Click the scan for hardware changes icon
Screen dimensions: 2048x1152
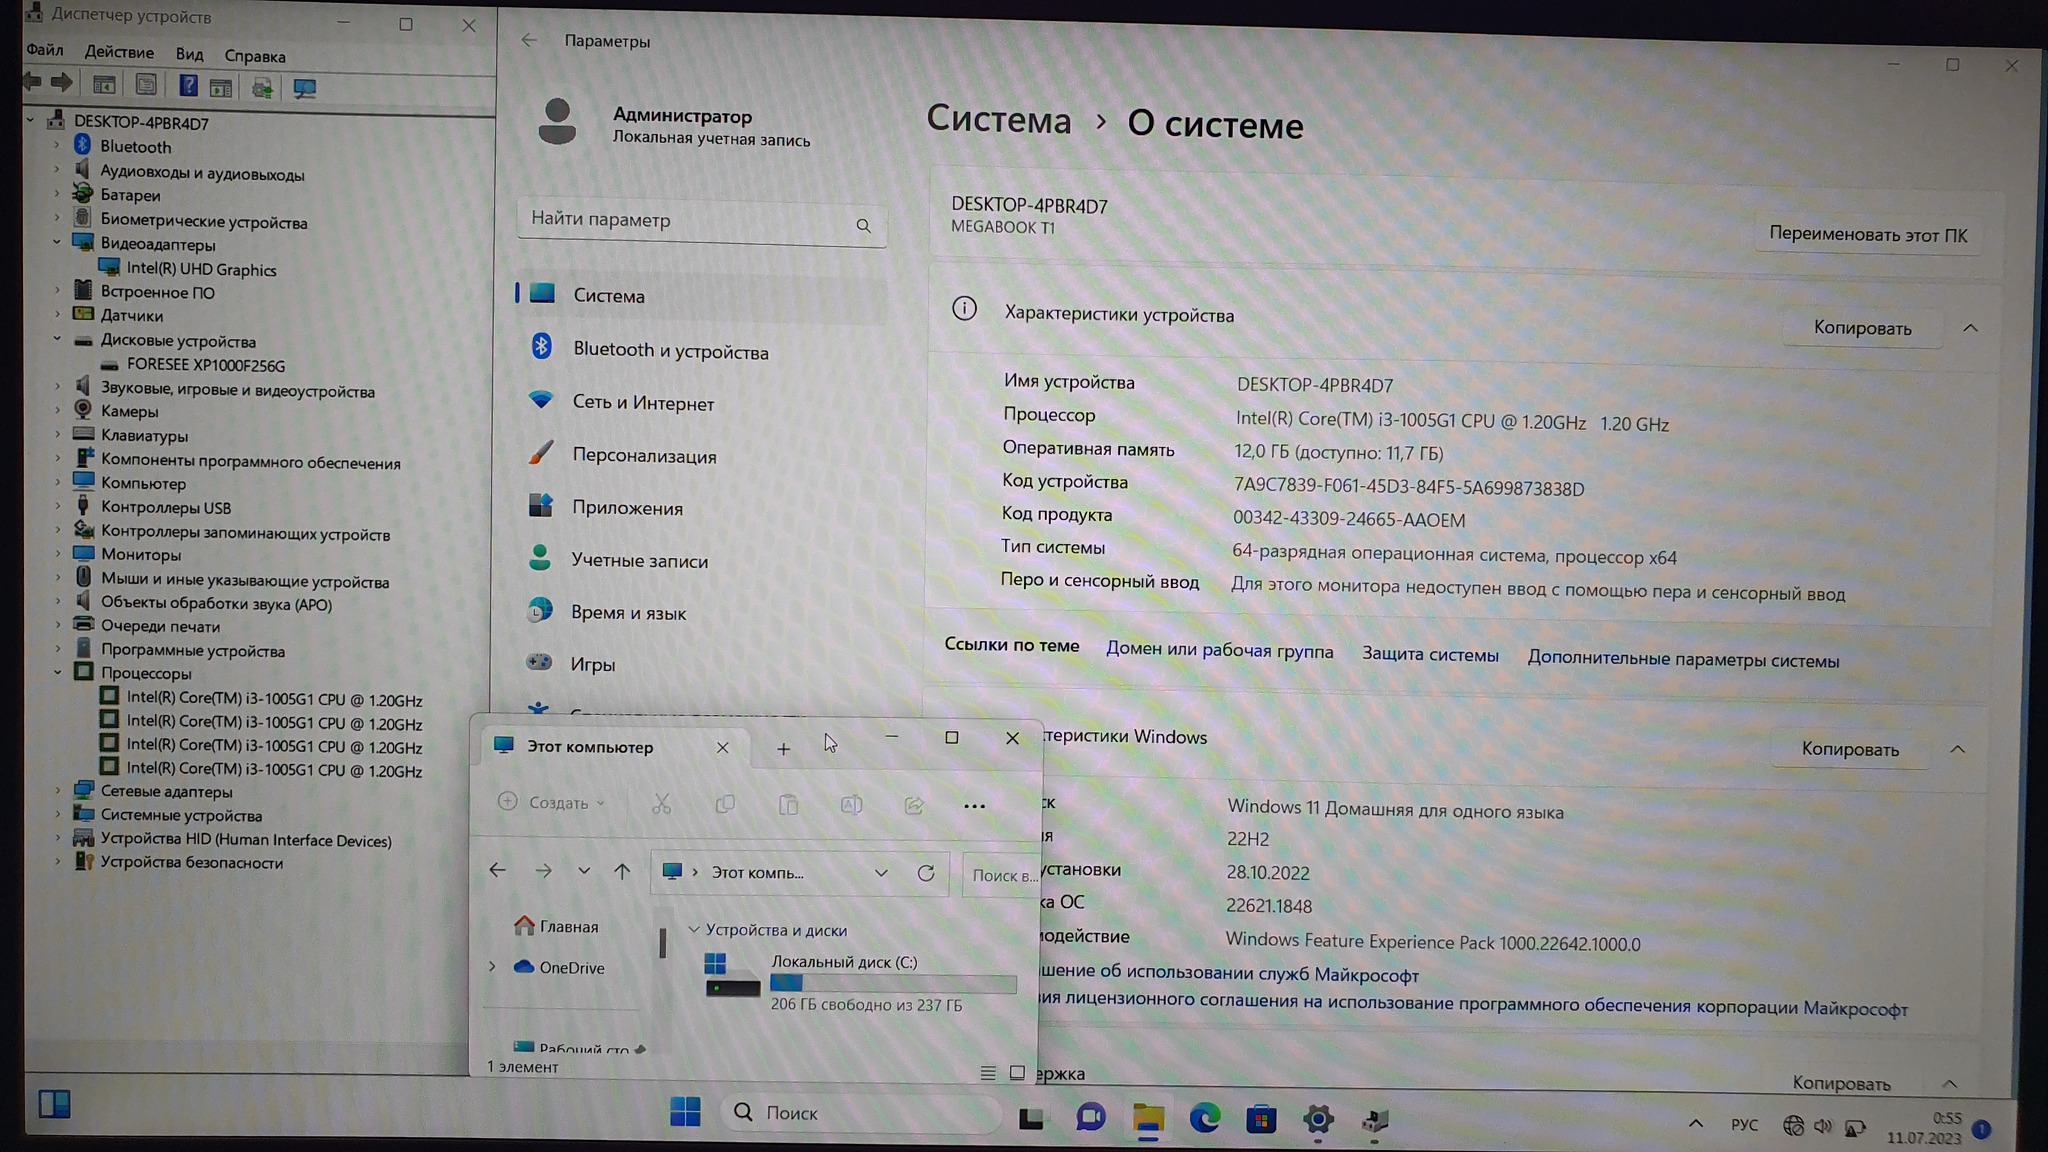tap(304, 88)
